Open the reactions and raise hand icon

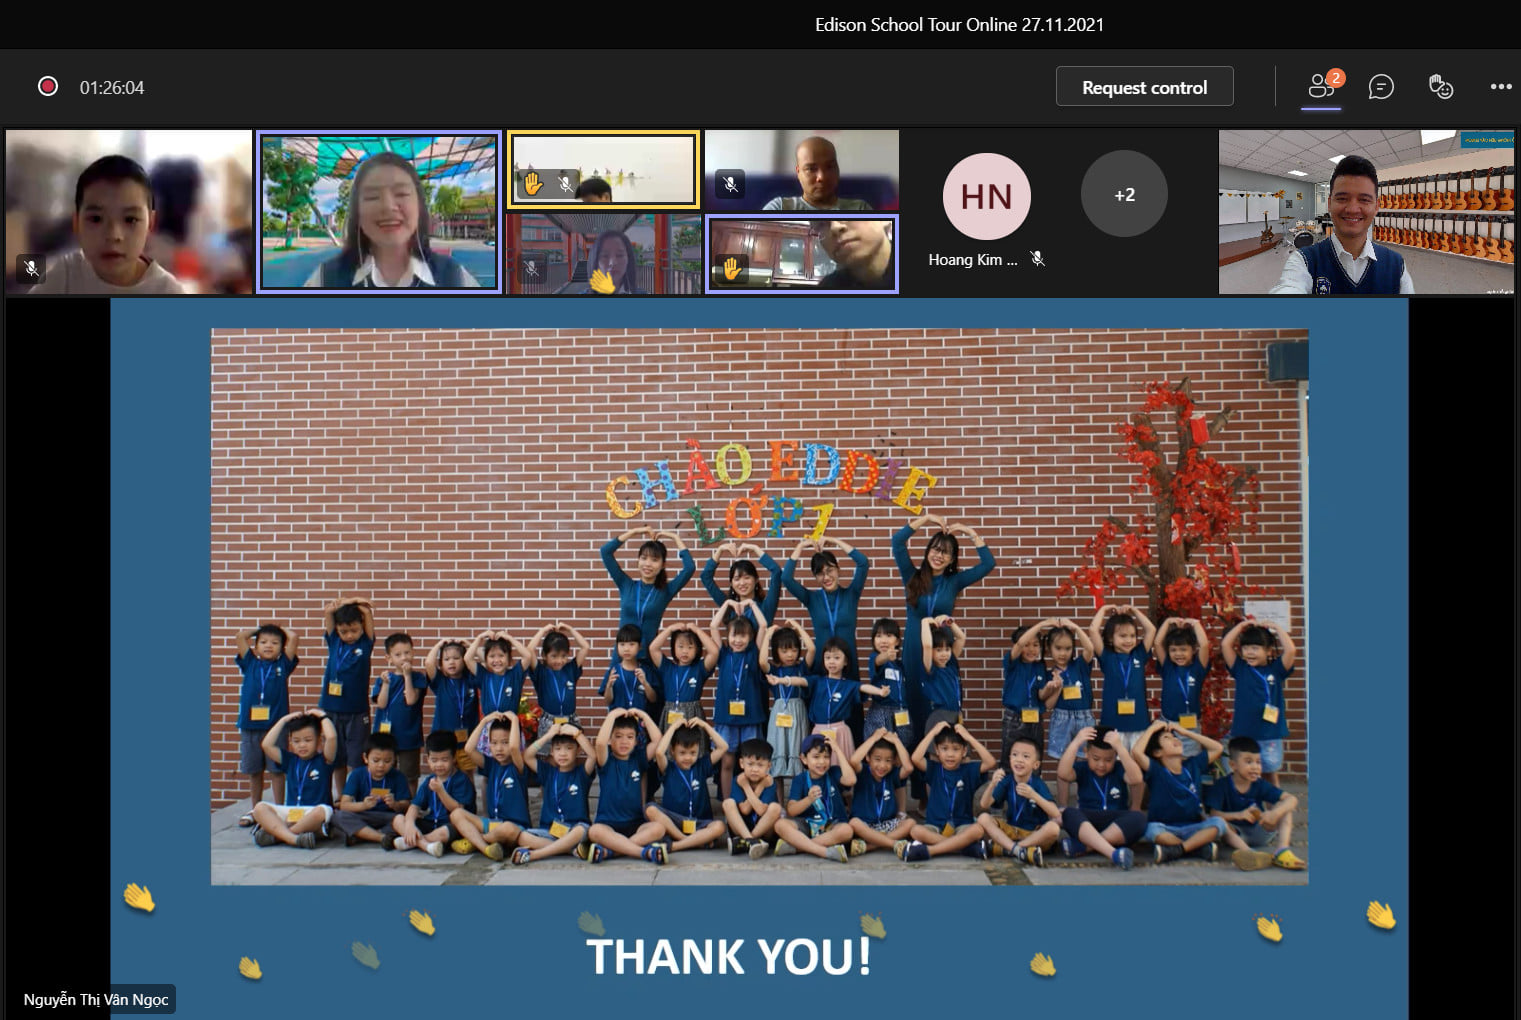[1440, 87]
